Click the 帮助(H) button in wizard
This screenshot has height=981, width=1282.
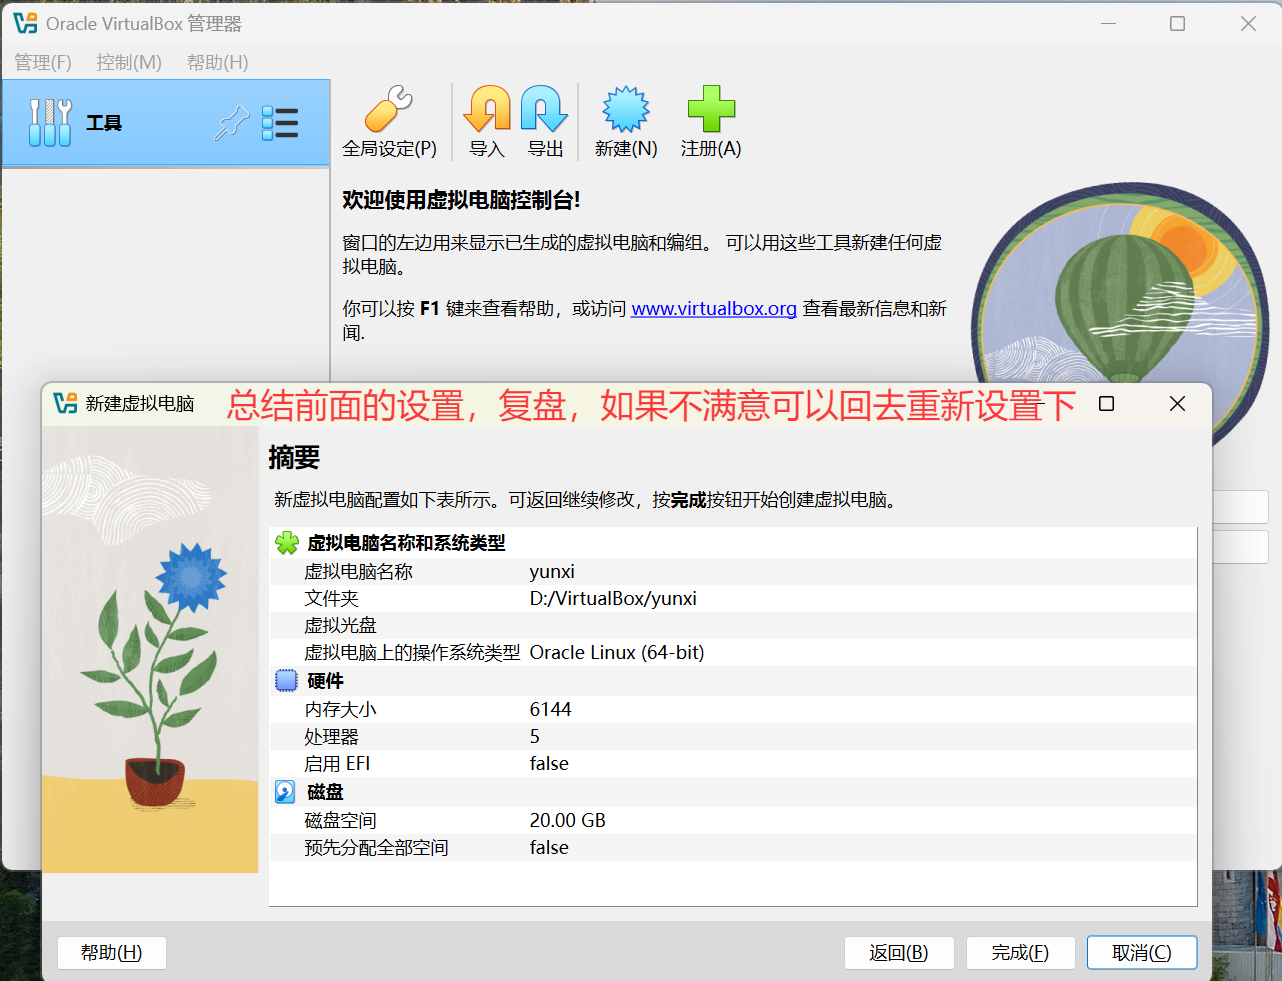(112, 953)
